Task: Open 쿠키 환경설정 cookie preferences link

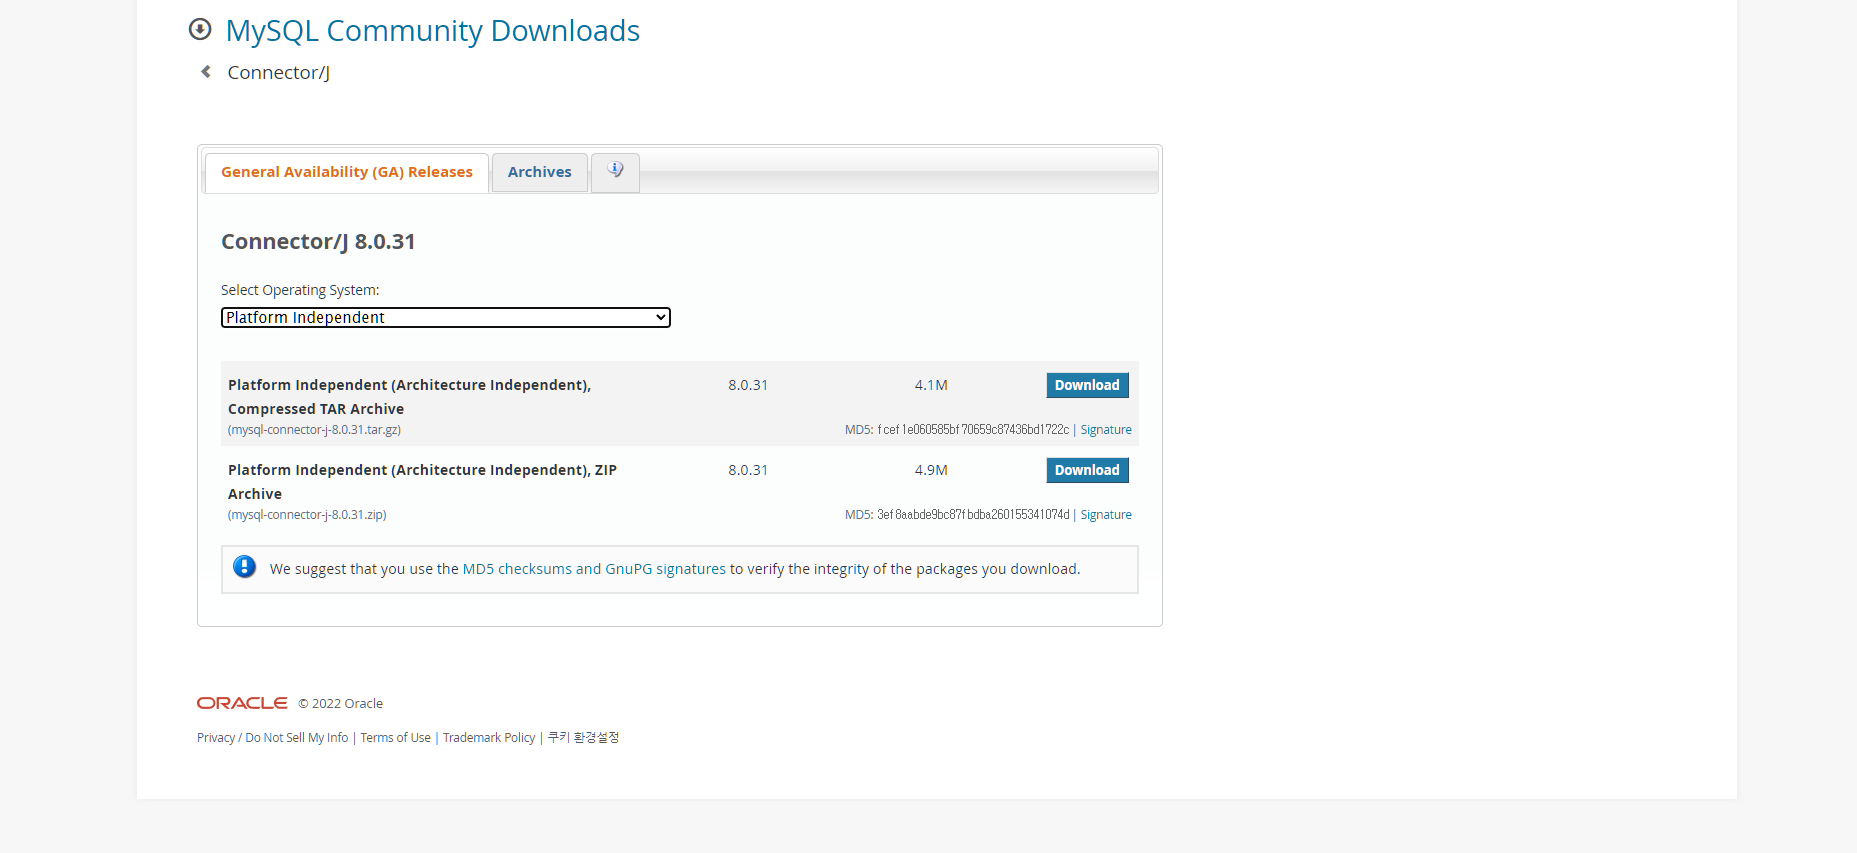Action: point(583,738)
